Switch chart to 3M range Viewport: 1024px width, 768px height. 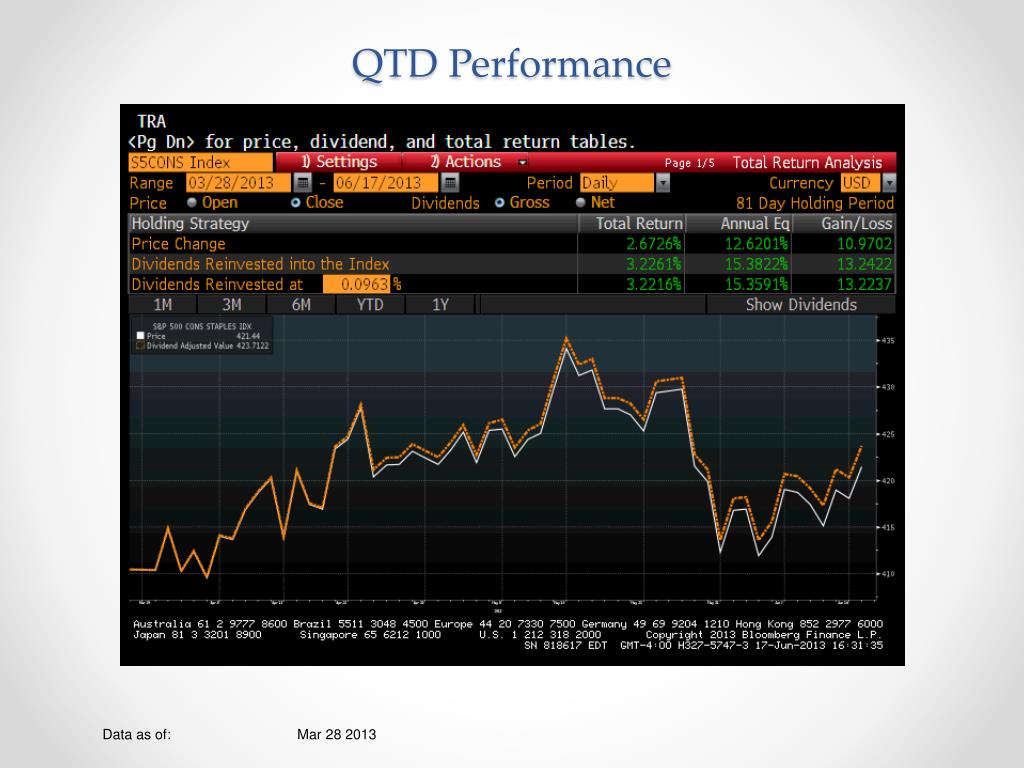[232, 304]
